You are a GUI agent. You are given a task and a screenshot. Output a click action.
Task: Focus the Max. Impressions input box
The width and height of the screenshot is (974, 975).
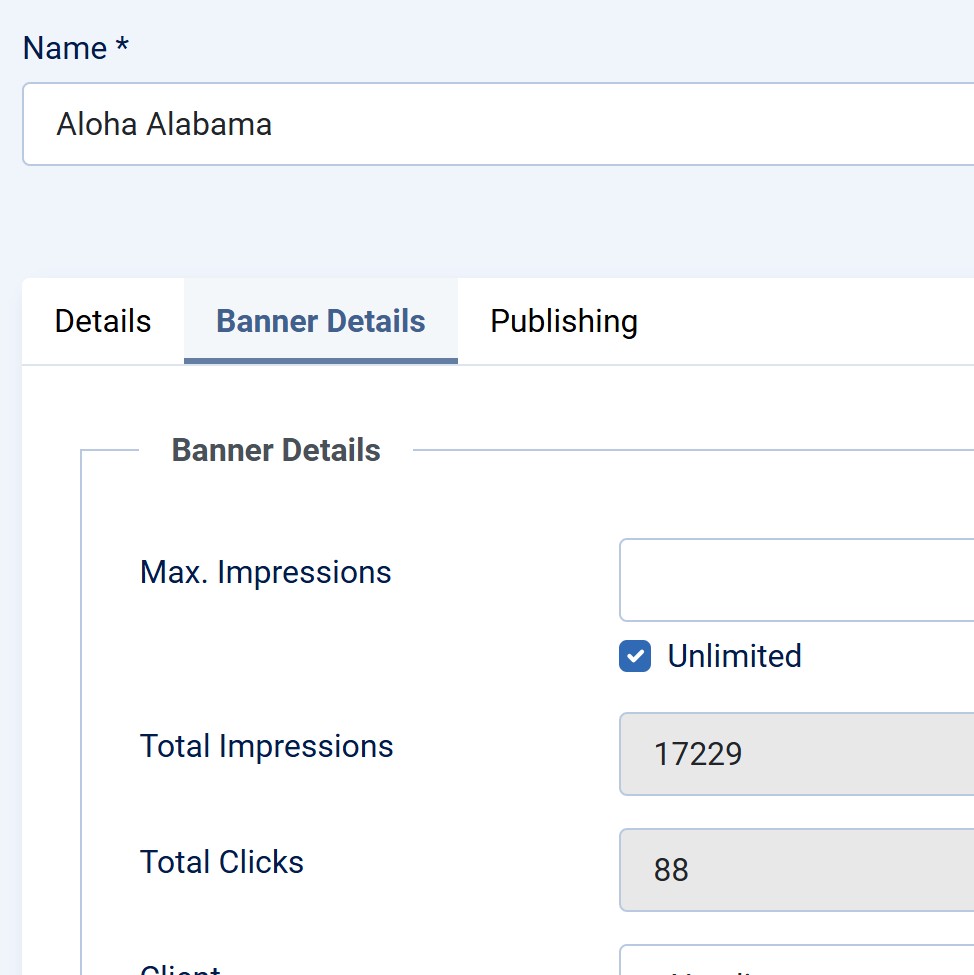(796, 580)
